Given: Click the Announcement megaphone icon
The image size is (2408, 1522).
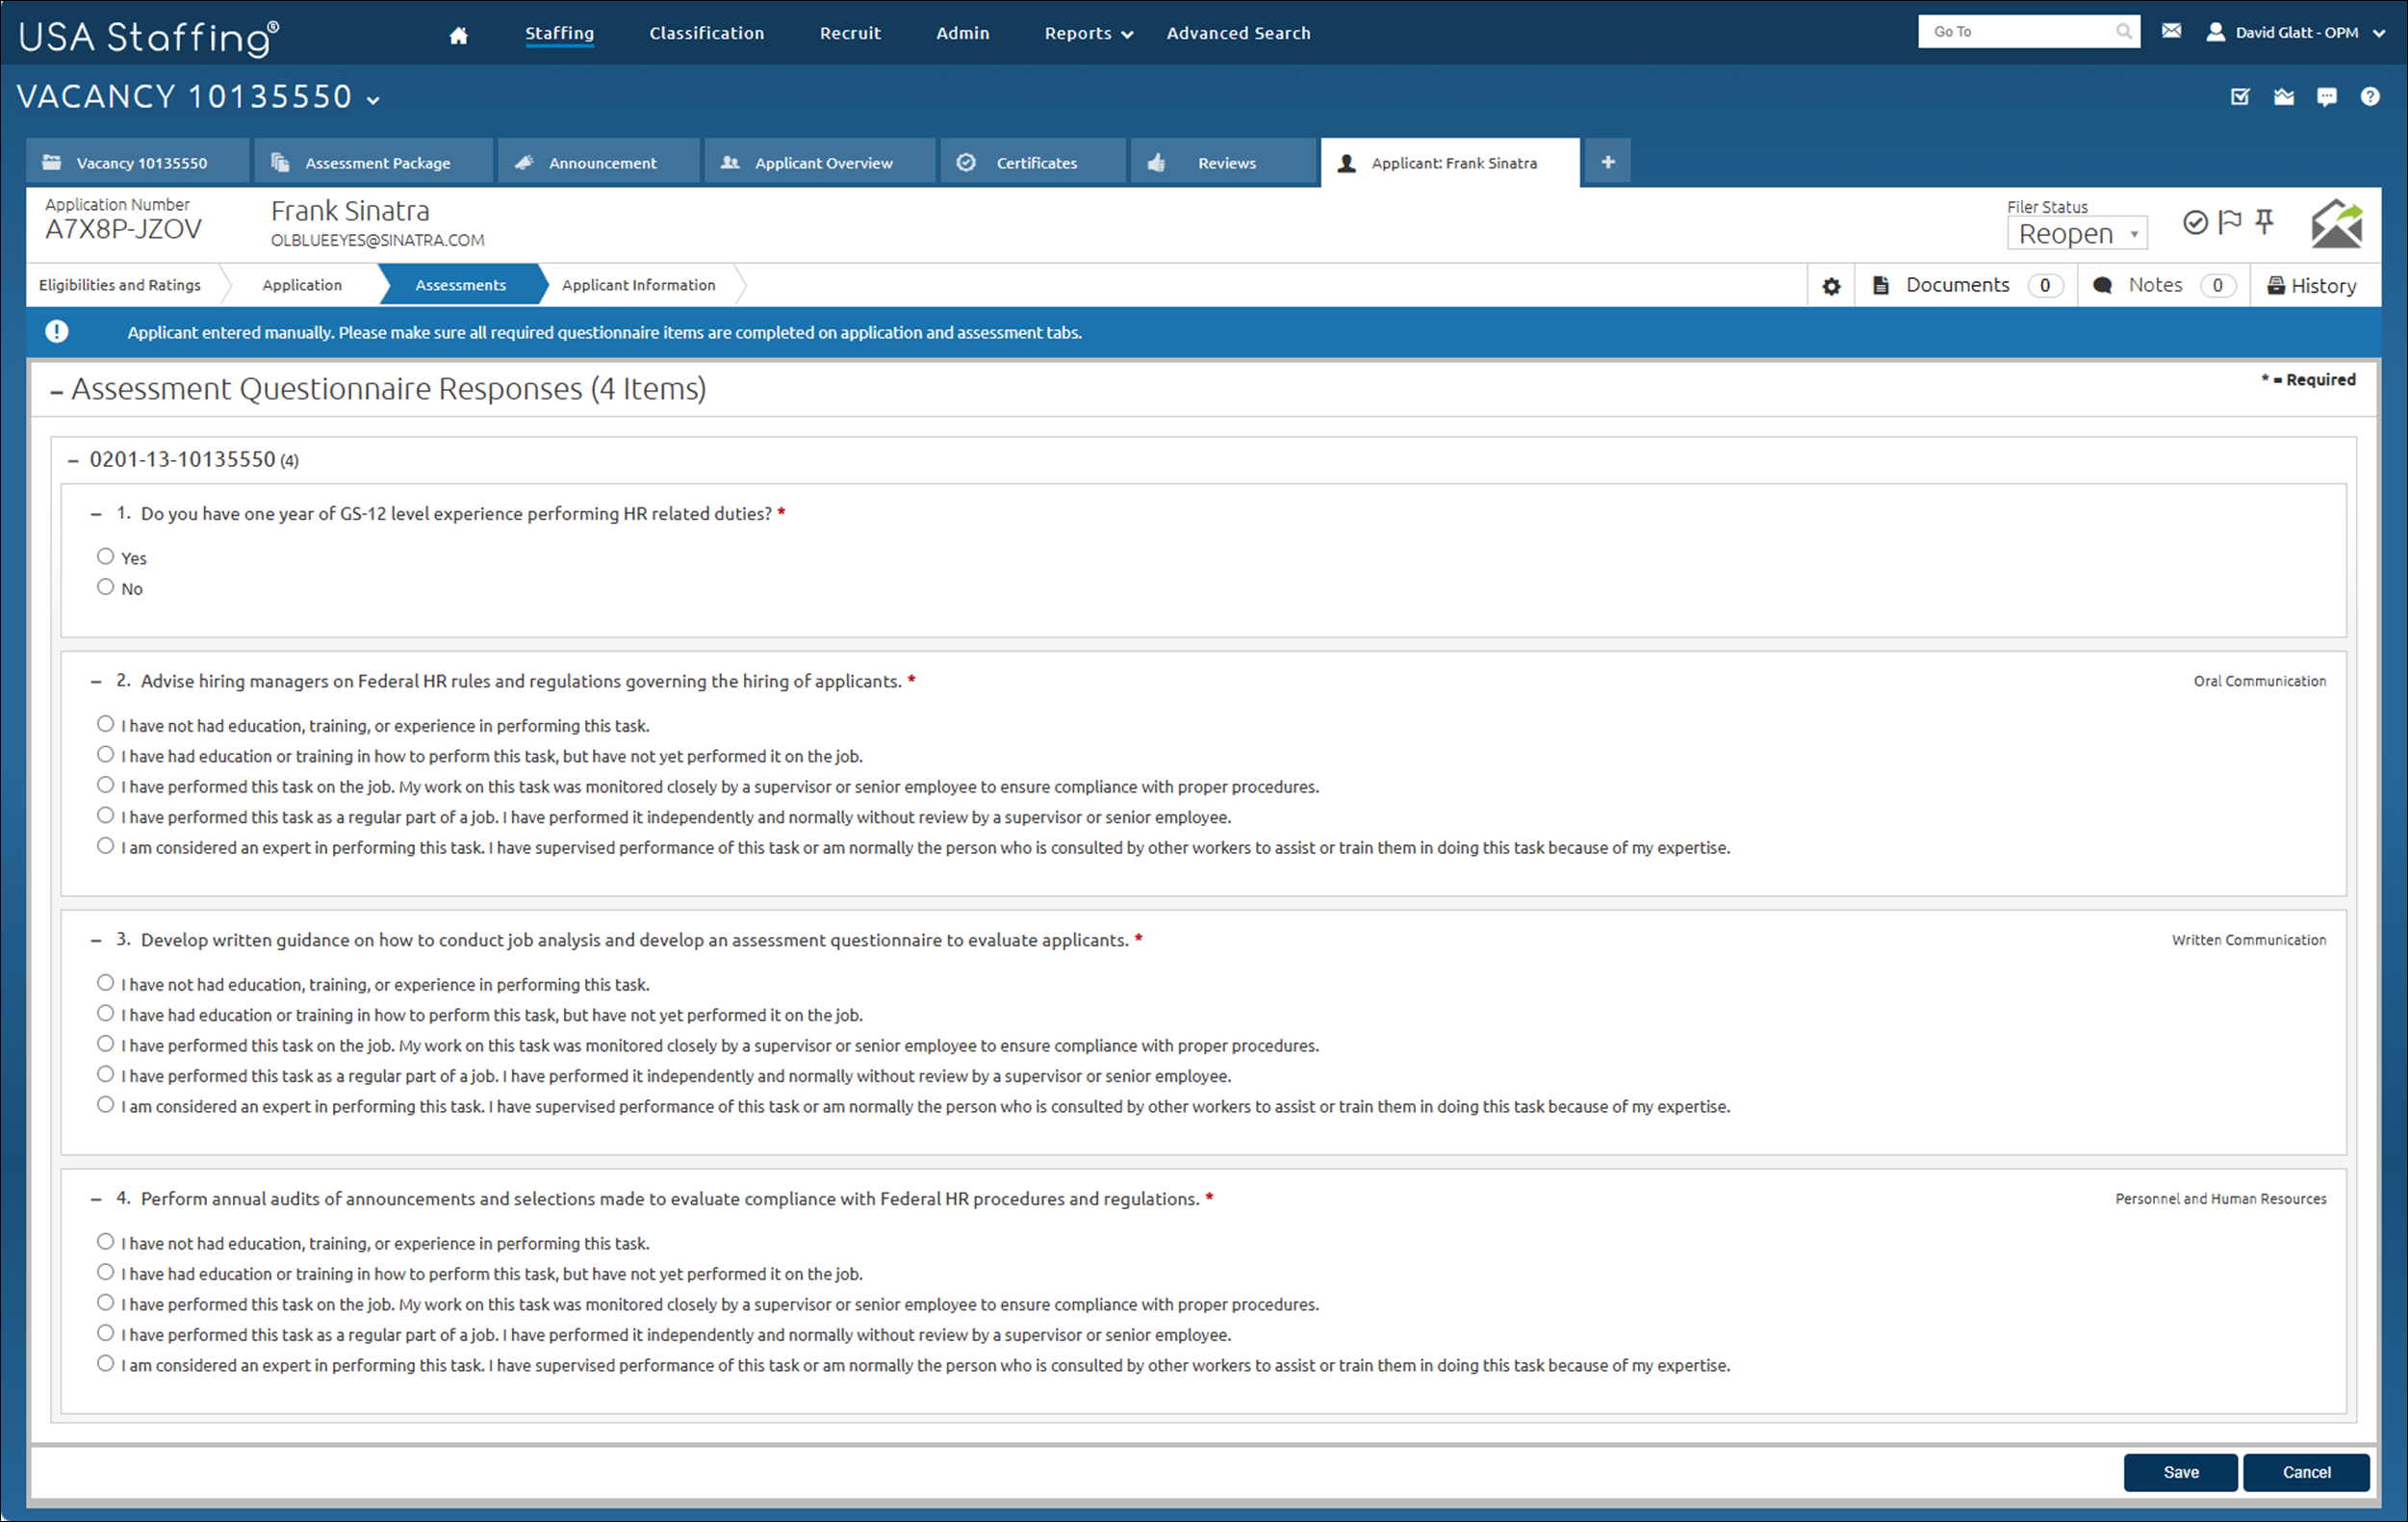Looking at the screenshot, I should click(524, 162).
